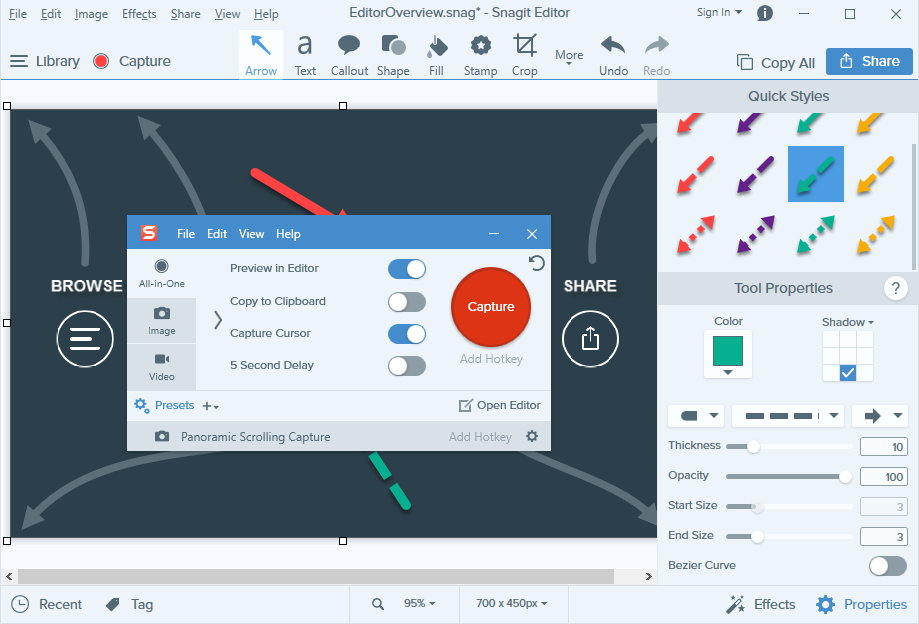Pick the Shape tool
Image resolution: width=919 pixels, height=624 pixels.
pos(393,55)
